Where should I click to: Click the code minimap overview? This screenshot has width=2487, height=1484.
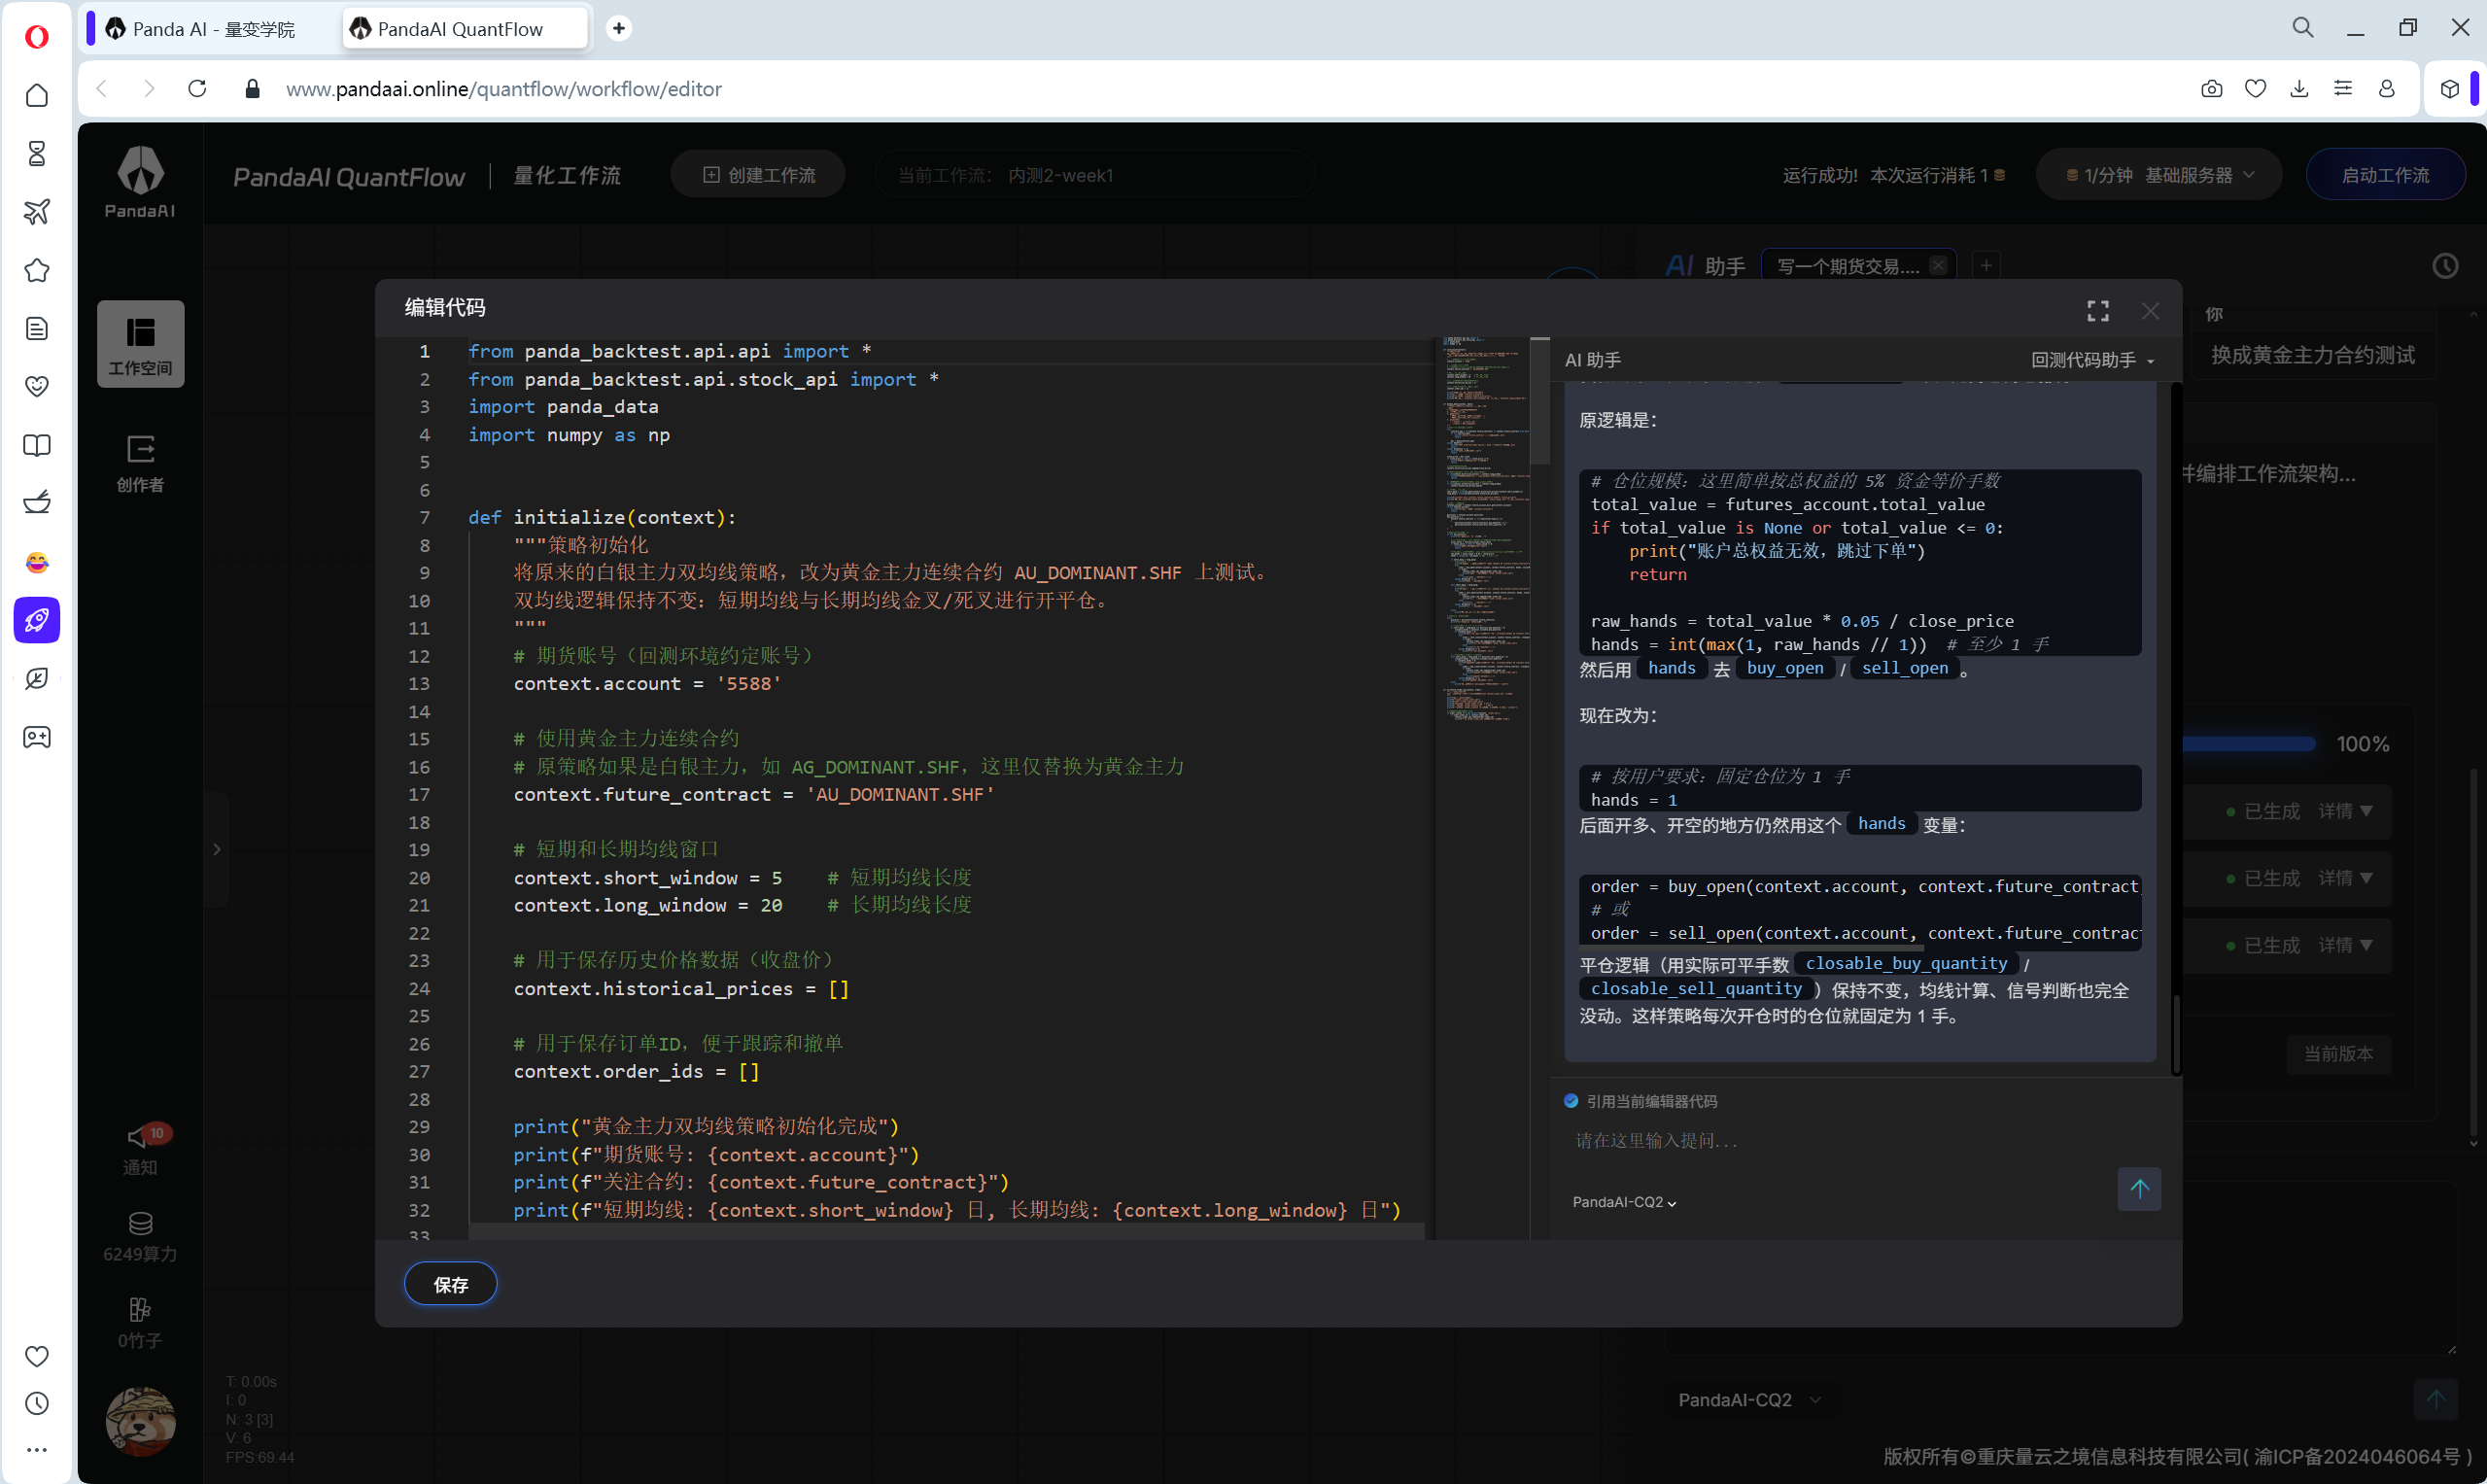[1484, 528]
